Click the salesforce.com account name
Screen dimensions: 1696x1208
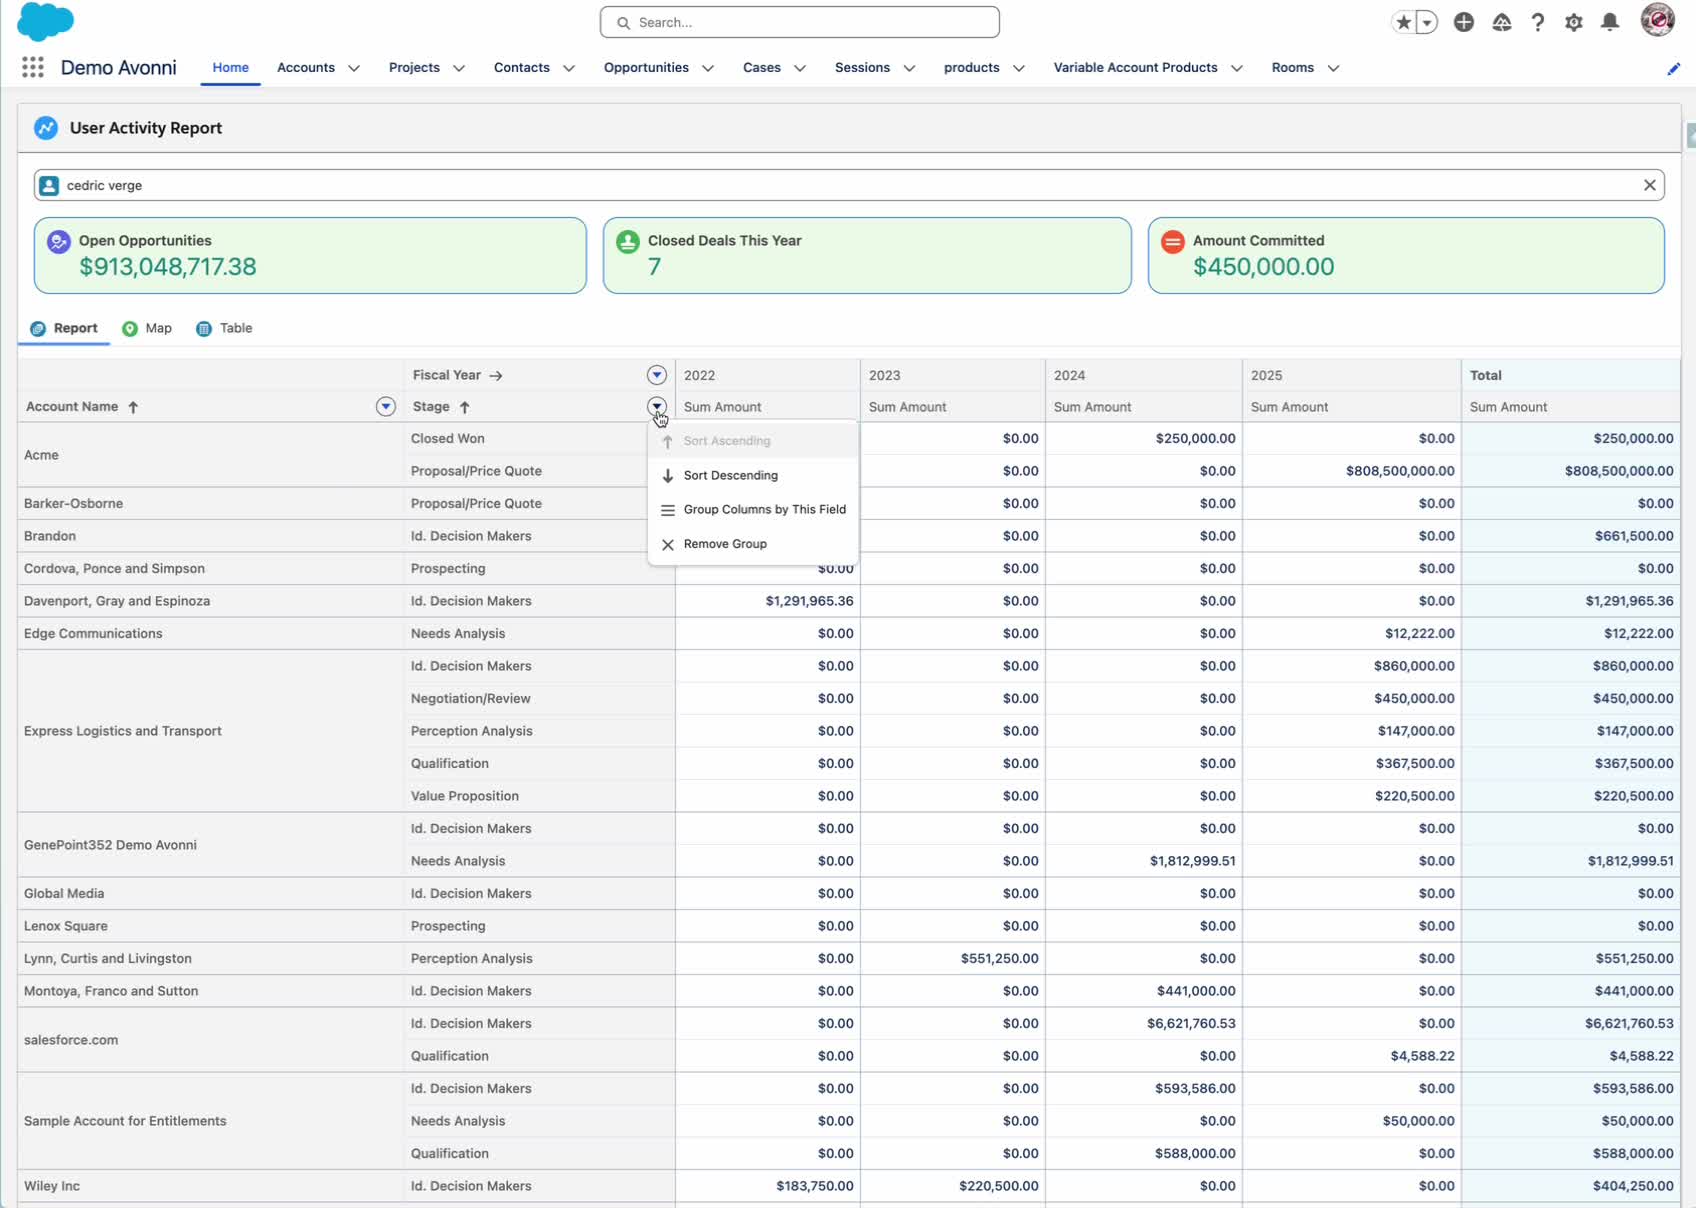pyautogui.click(x=71, y=1040)
